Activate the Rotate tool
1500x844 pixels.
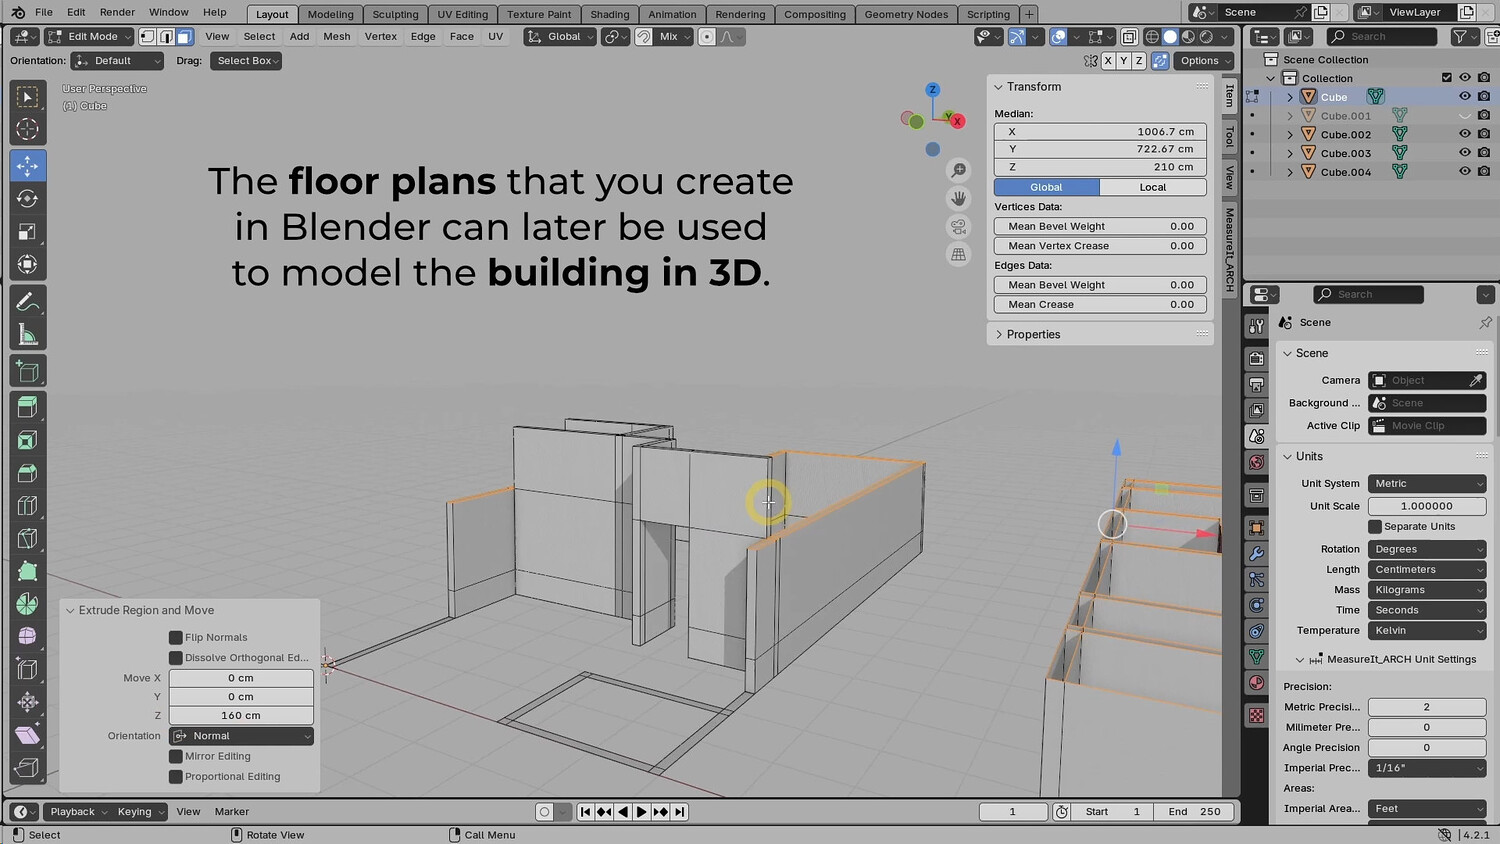tap(27, 198)
